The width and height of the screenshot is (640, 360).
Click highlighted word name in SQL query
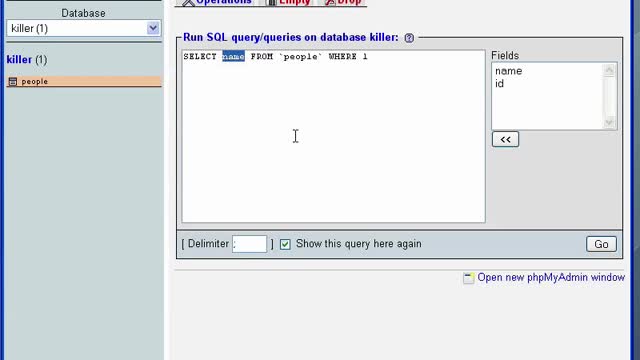click(233, 56)
